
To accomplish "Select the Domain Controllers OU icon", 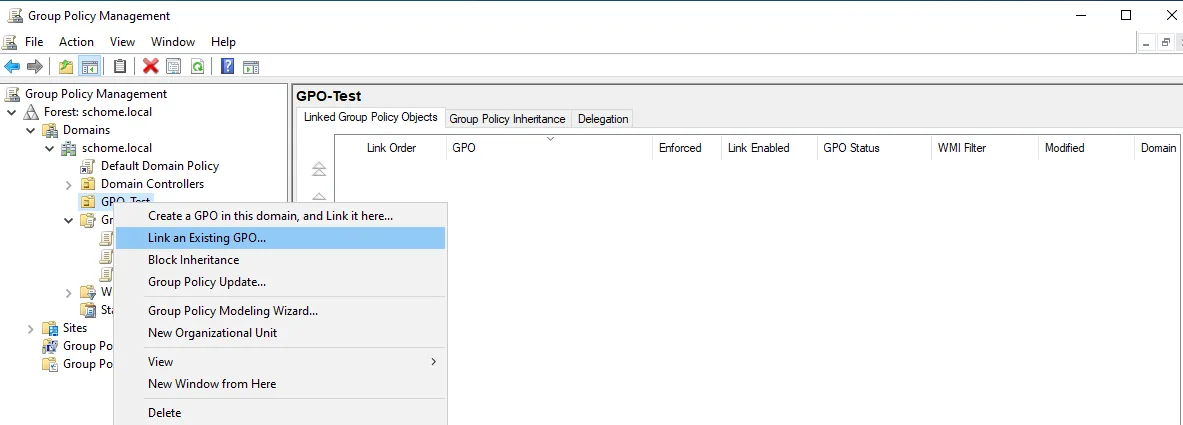I will [x=88, y=184].
